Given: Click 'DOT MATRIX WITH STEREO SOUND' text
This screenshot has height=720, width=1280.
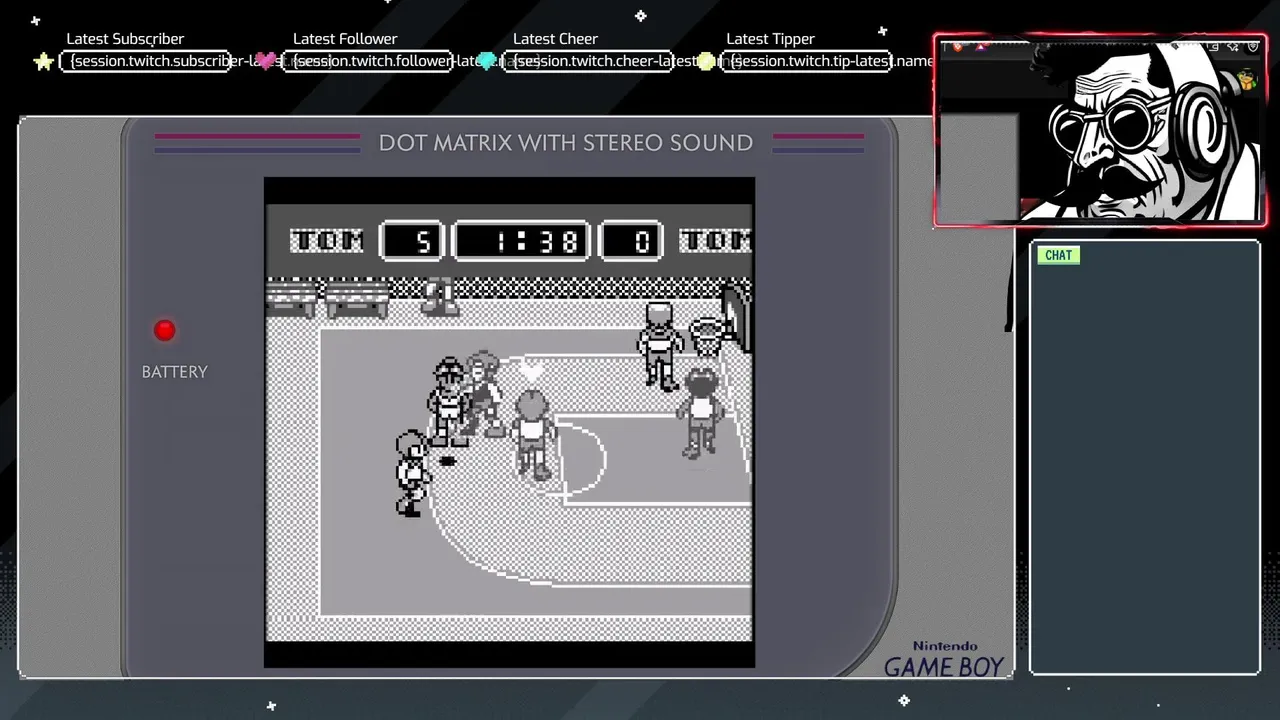Looking at the screenshot, I should 566,142.
